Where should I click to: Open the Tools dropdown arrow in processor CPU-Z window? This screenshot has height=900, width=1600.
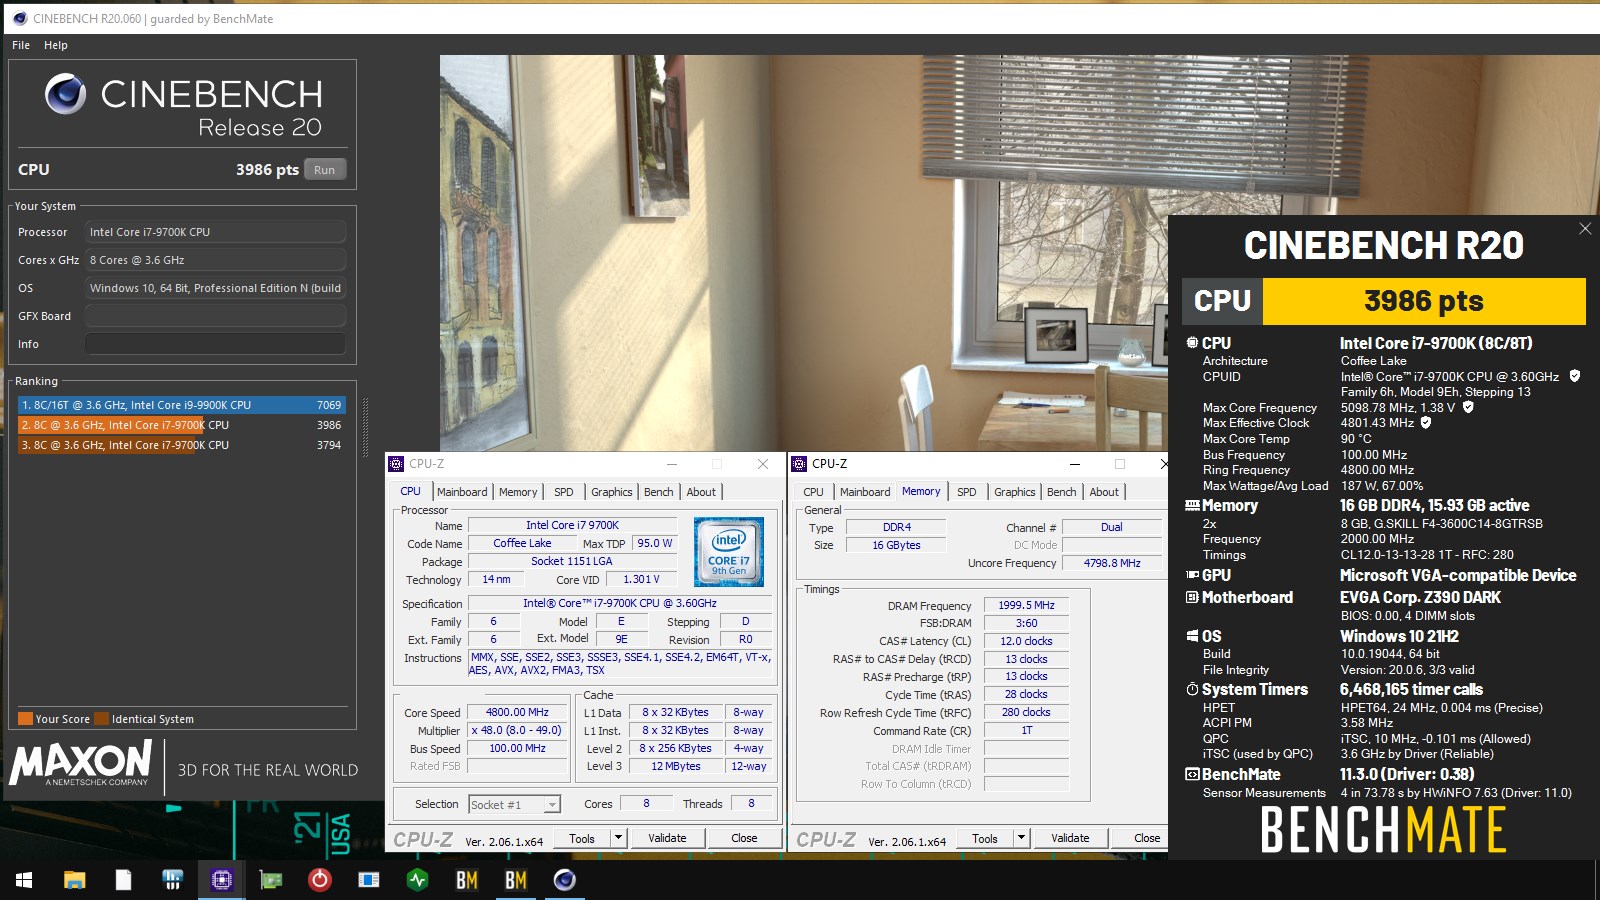click(x=618, y=838)
